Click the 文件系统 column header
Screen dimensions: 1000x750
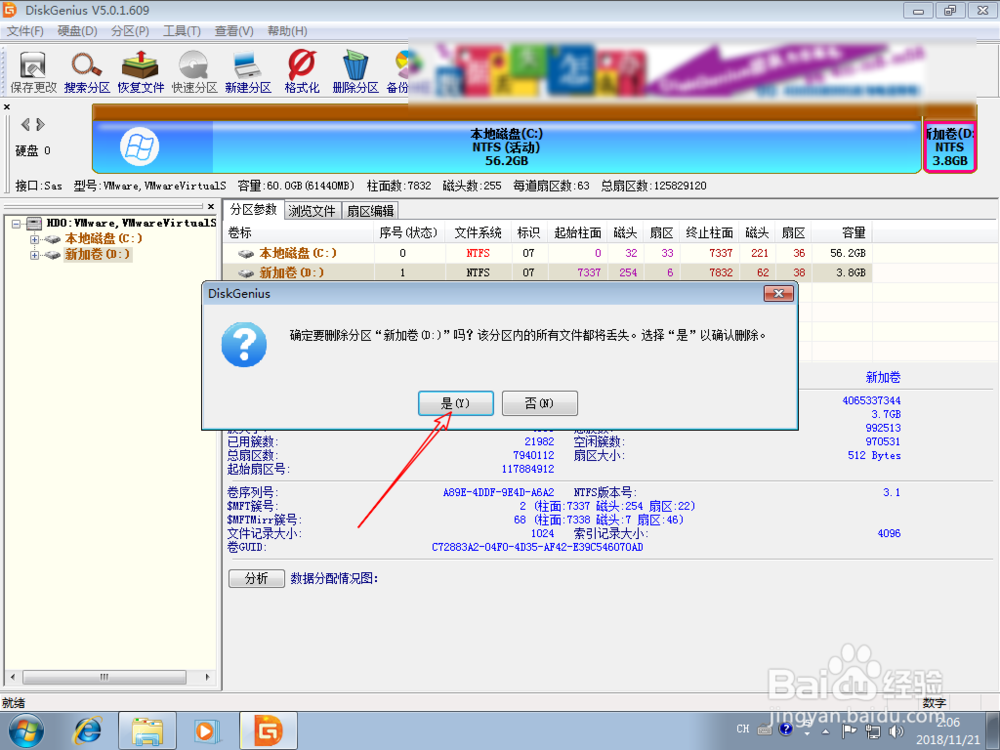pos(478,233)
